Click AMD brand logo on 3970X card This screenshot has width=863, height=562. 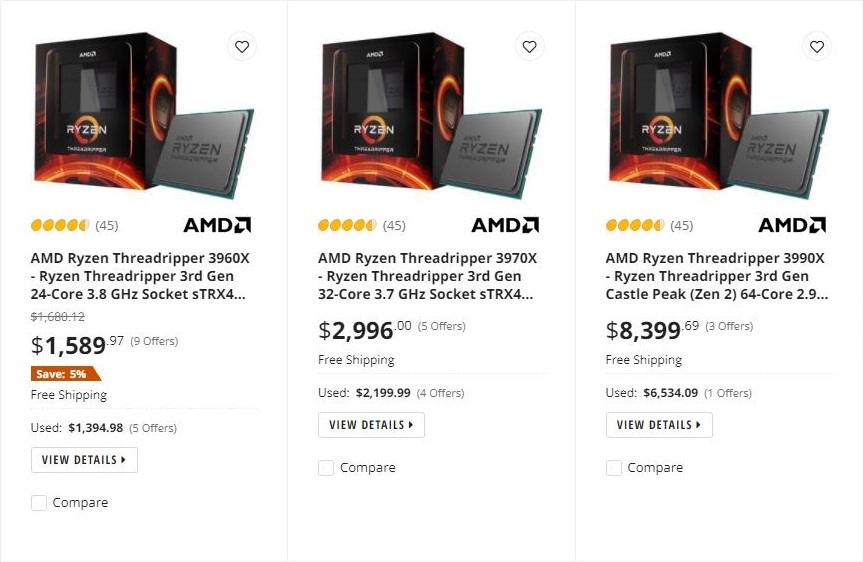point(505,225)
